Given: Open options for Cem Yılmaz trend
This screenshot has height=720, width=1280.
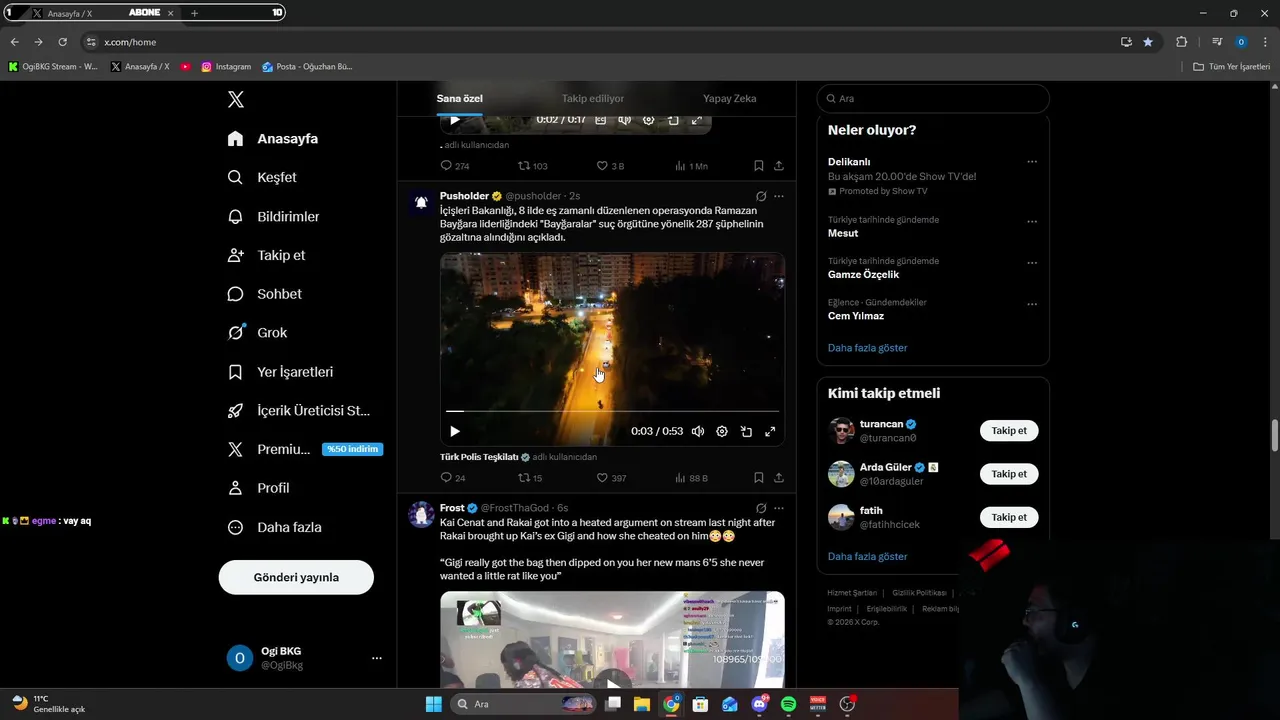Looking at the screenshot, I should (x=1032, y=304).
